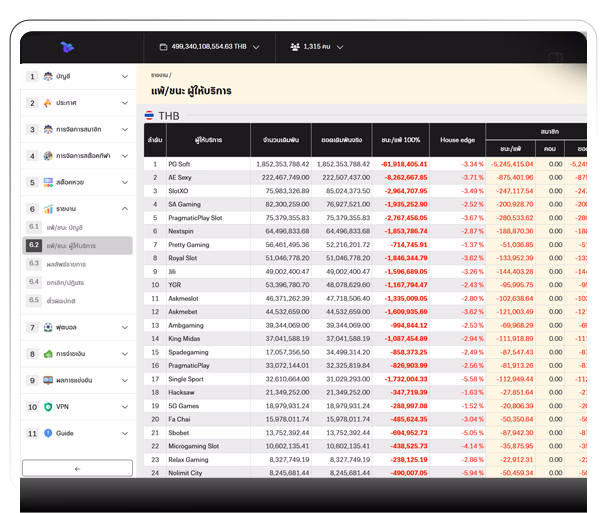Click the สมาชิก group header
This screenshot has height=513, width=607.
coord(536,132)
